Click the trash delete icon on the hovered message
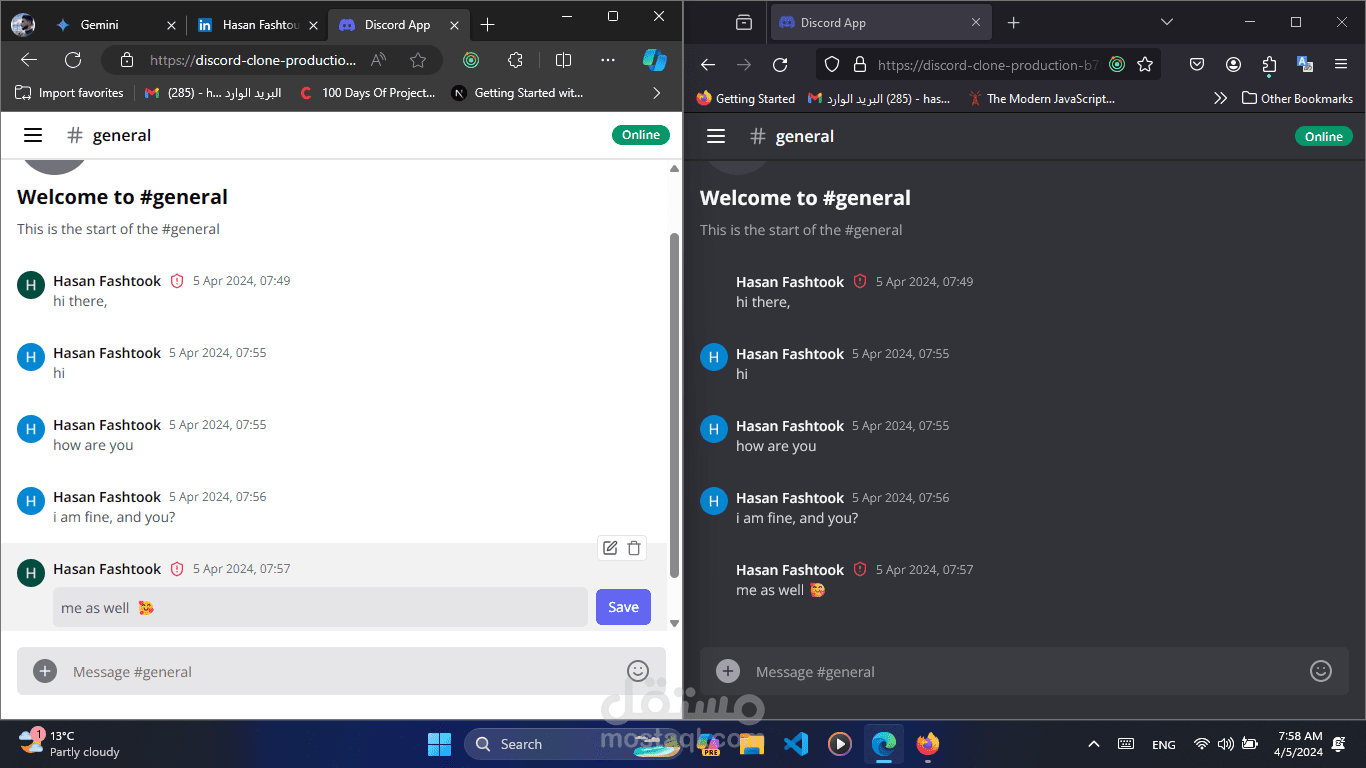This screenshot has height=768, width=1366. click(634, 548)
